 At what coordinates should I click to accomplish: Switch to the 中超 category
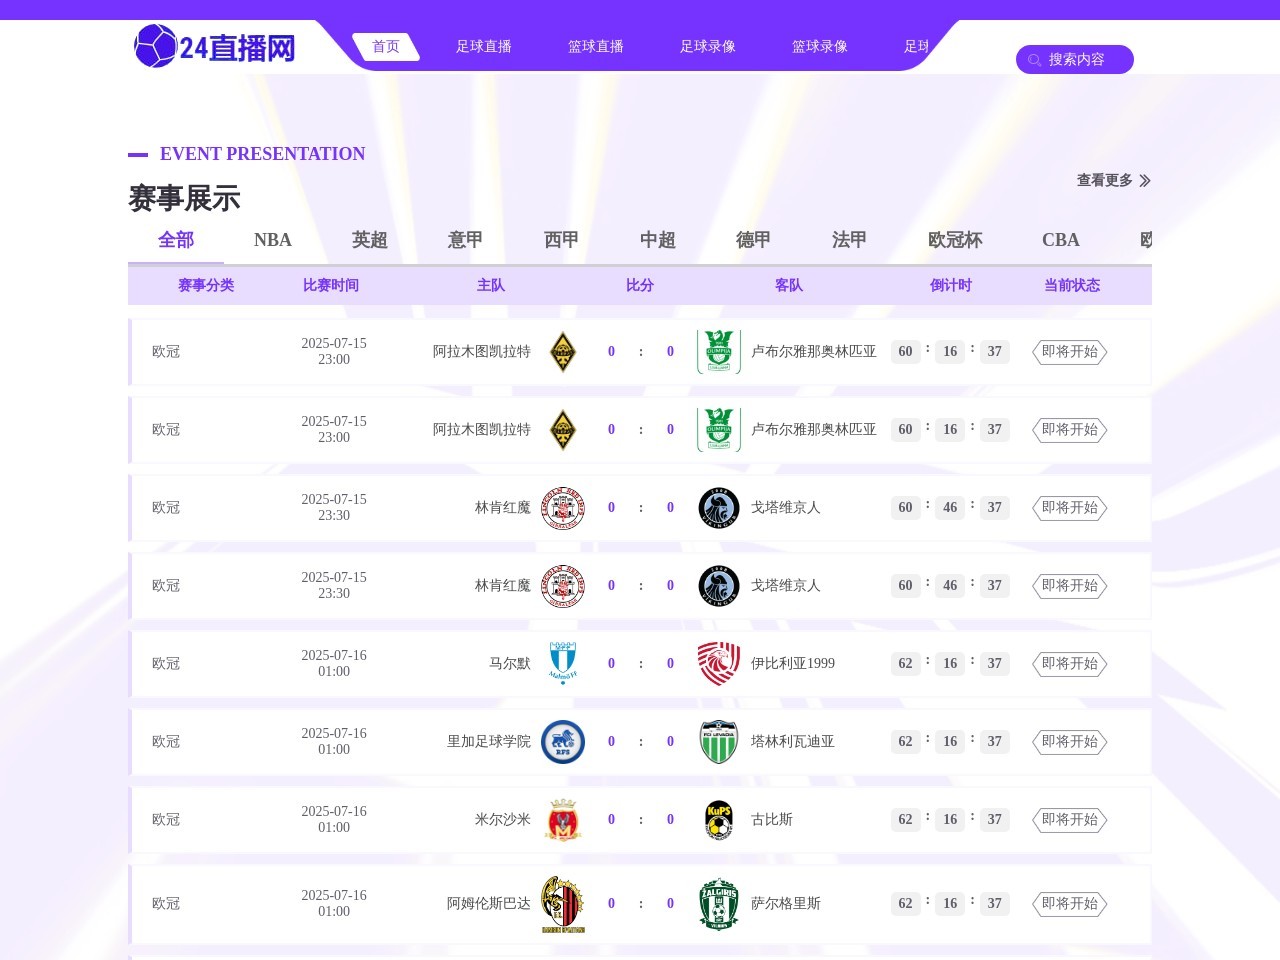pos(657,240)
